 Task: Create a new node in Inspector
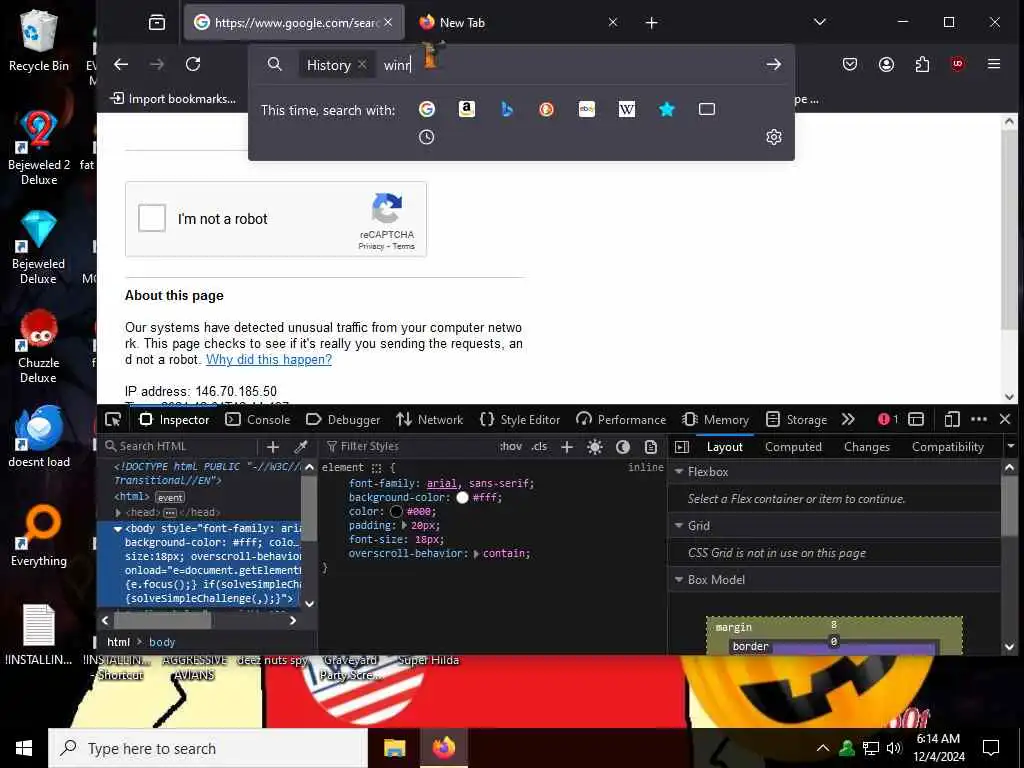click(x=273, y=447)
